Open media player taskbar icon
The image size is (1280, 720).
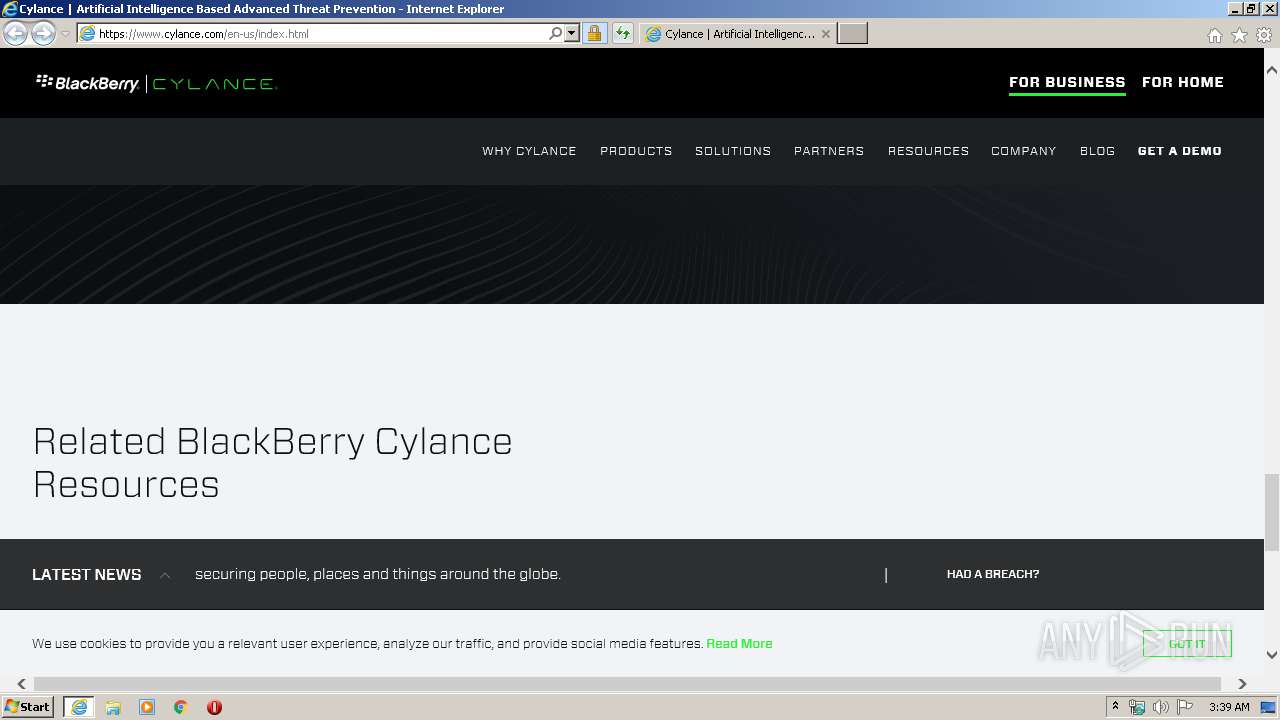click(x=147, y=707)
